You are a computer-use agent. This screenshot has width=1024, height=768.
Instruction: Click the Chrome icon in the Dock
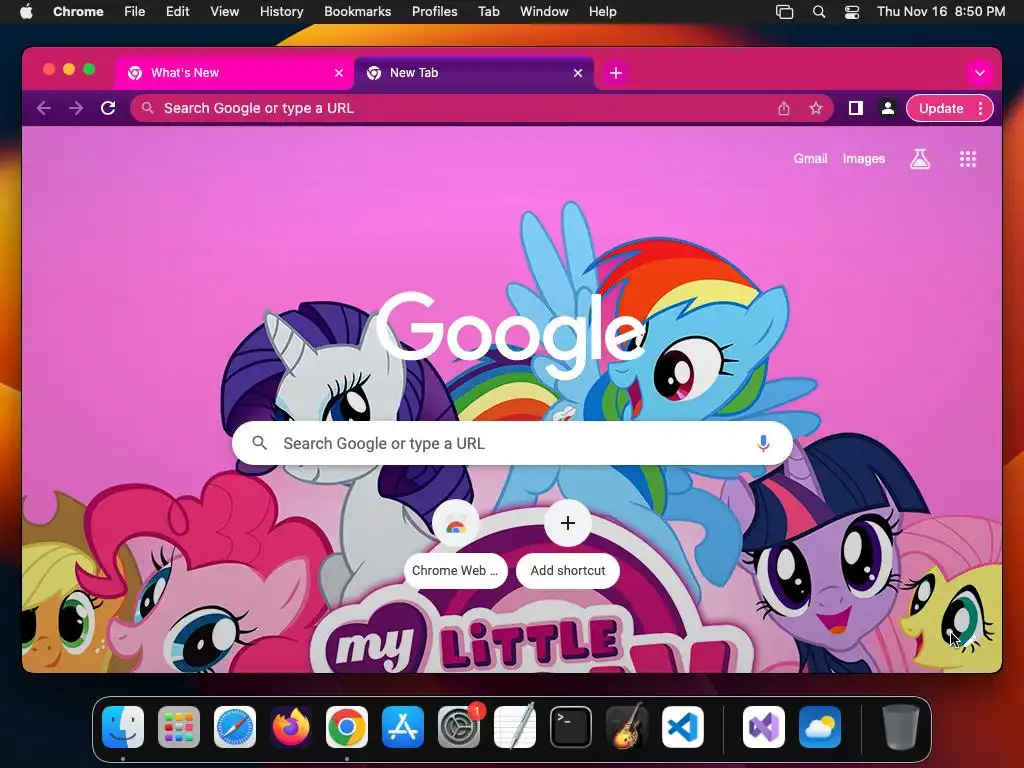[347, 727]
